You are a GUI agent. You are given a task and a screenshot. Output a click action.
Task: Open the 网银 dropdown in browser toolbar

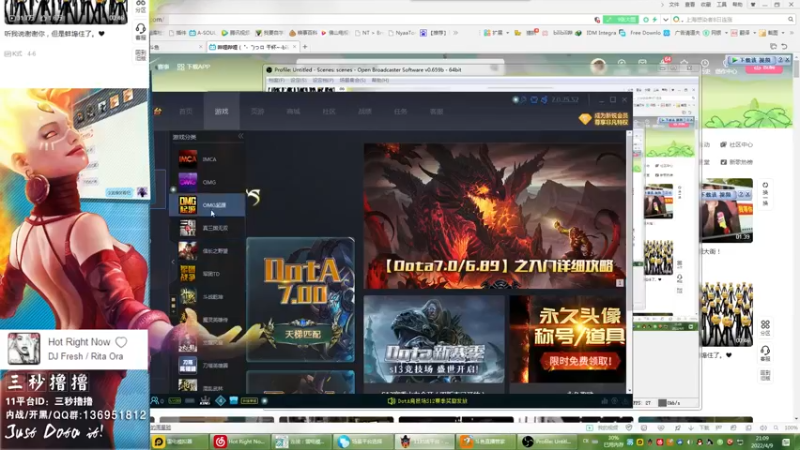click(716, 33)
